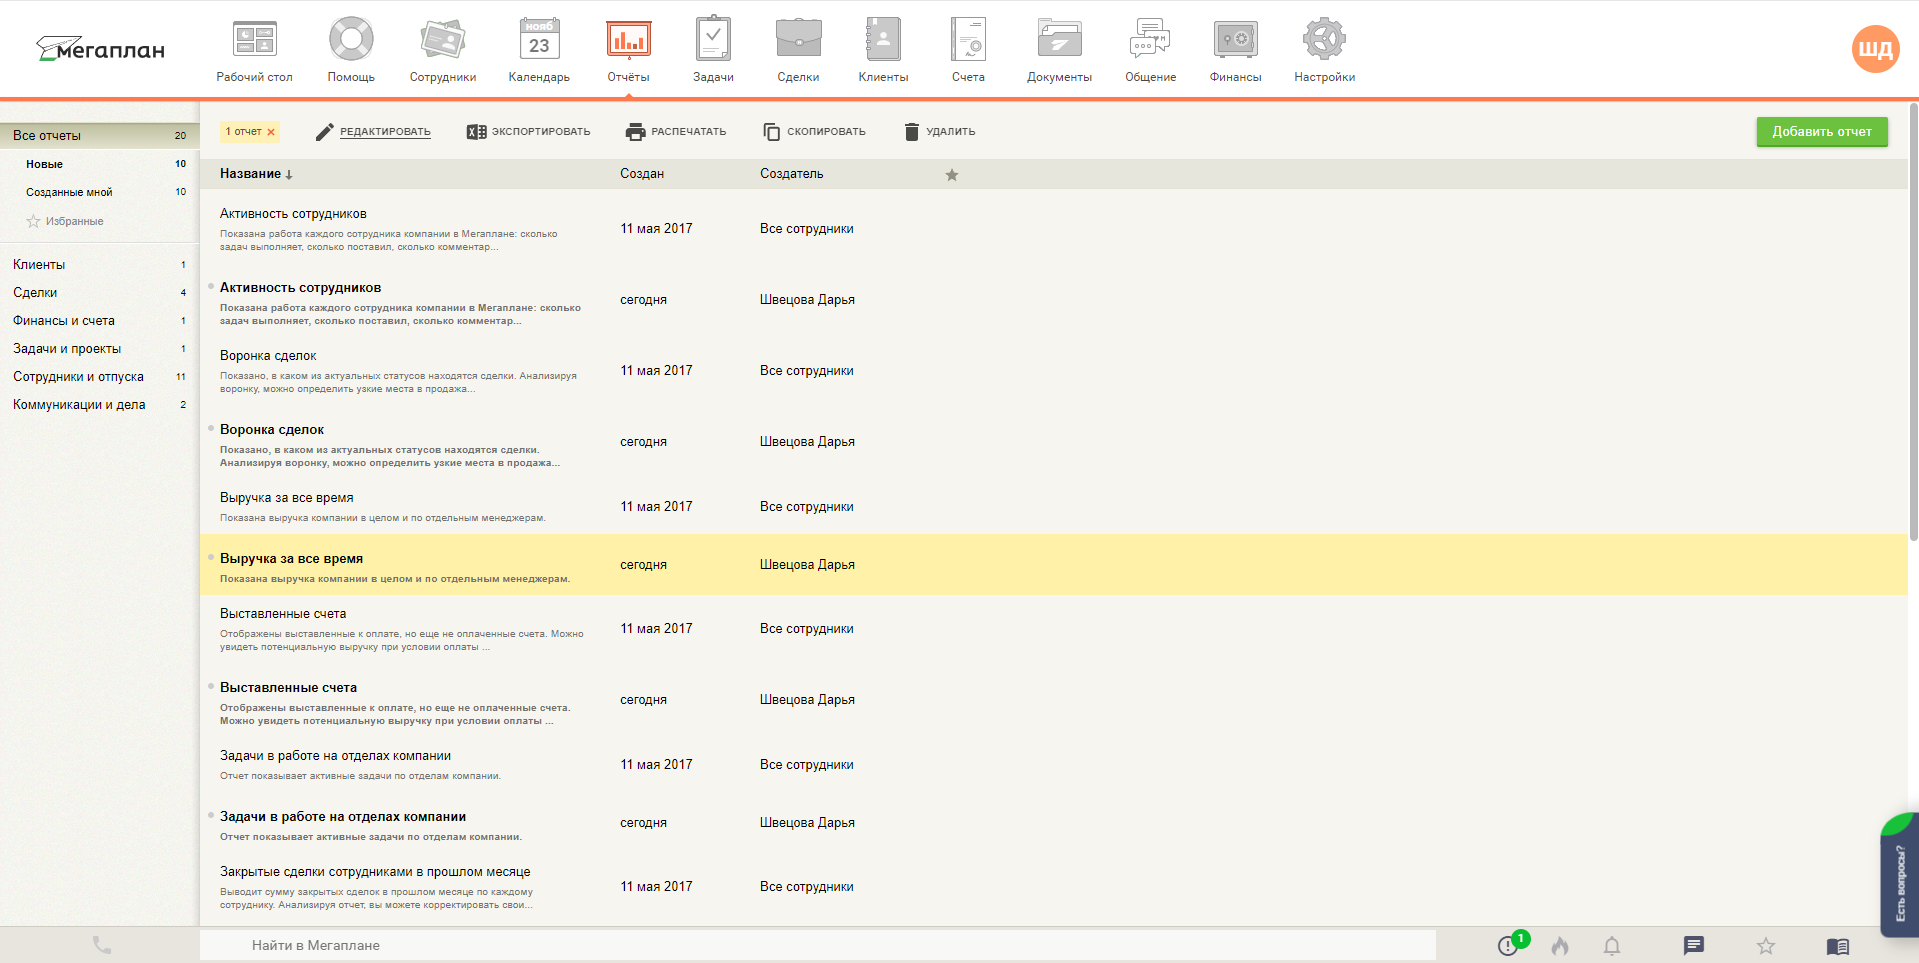Click 'Все сотрудники' in Закрытые сделки row
Screen dimensions: 1919x963
pyautogui.click(x=807, y=887)
